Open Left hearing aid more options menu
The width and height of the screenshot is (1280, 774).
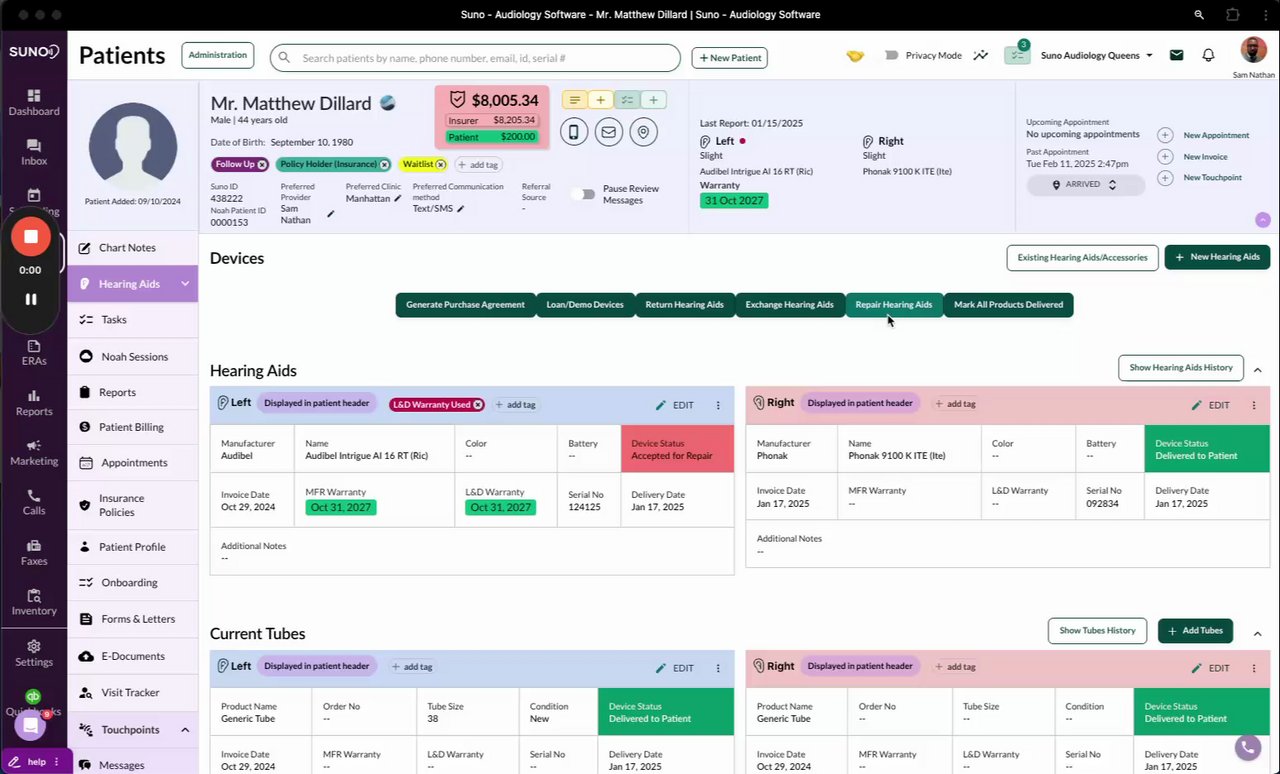coord(718,405)
